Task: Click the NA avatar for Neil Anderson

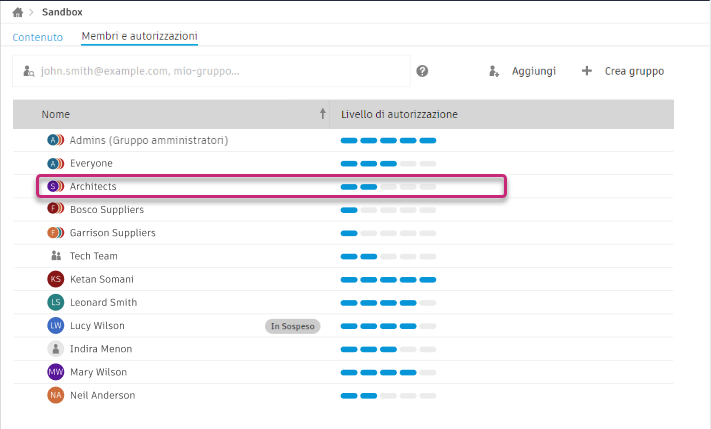Action: click(56, 395)
